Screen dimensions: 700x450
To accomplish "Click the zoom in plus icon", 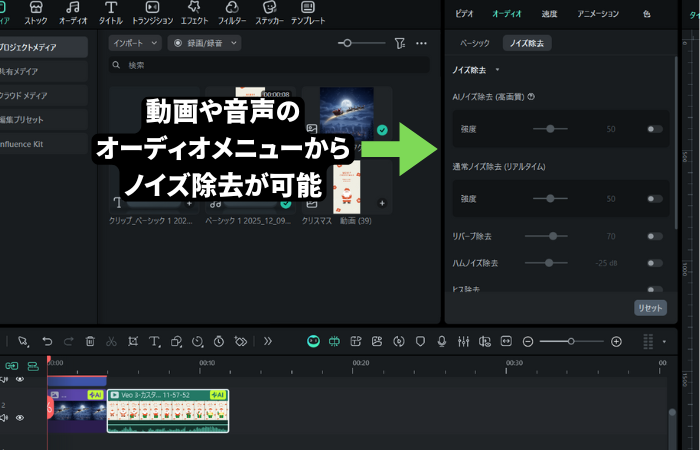I will point(616,342).
